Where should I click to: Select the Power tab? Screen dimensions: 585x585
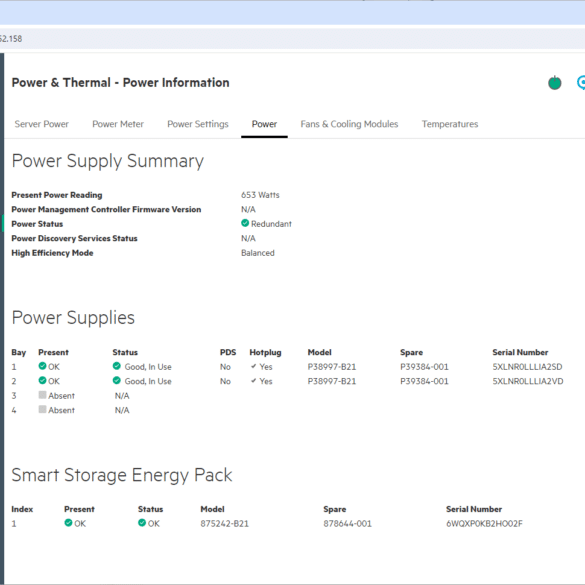coord(264,124)
